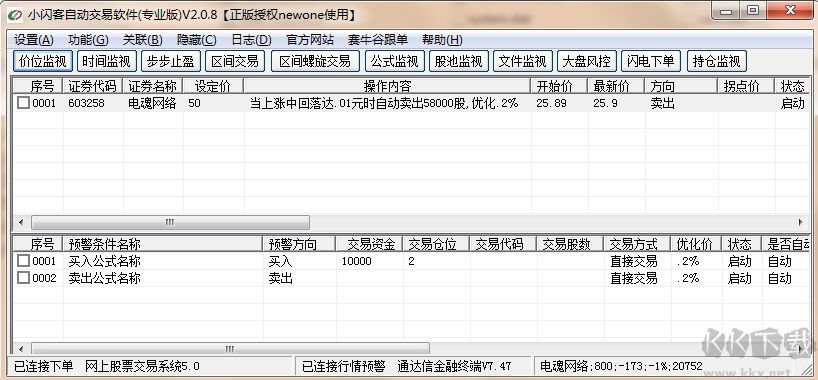Click status bar entry 已连接行情预警 通达信金融终端V7.47
This screenshot has height=380, width=818.
coord(407,366)
